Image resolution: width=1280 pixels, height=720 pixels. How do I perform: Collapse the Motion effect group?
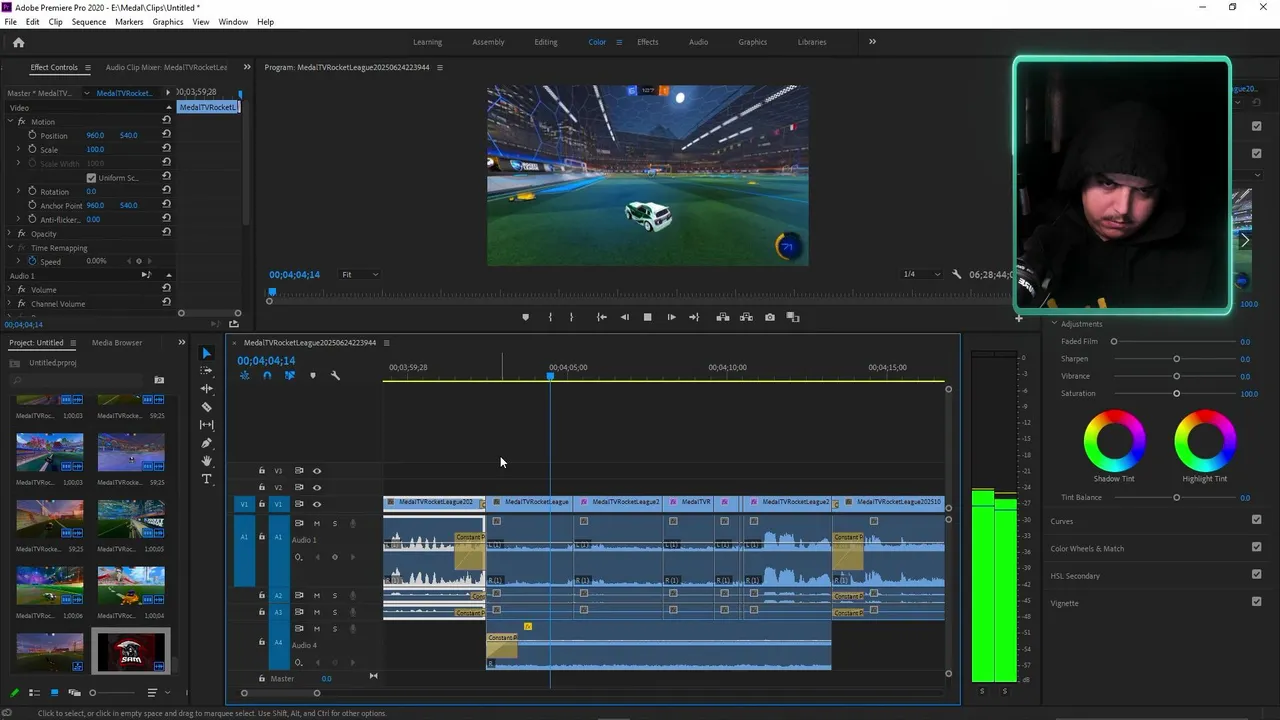tap(9, 121)
